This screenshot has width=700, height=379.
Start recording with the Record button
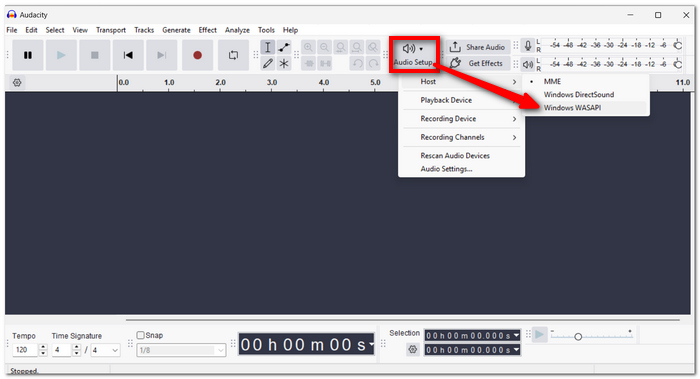click(197, 55)
